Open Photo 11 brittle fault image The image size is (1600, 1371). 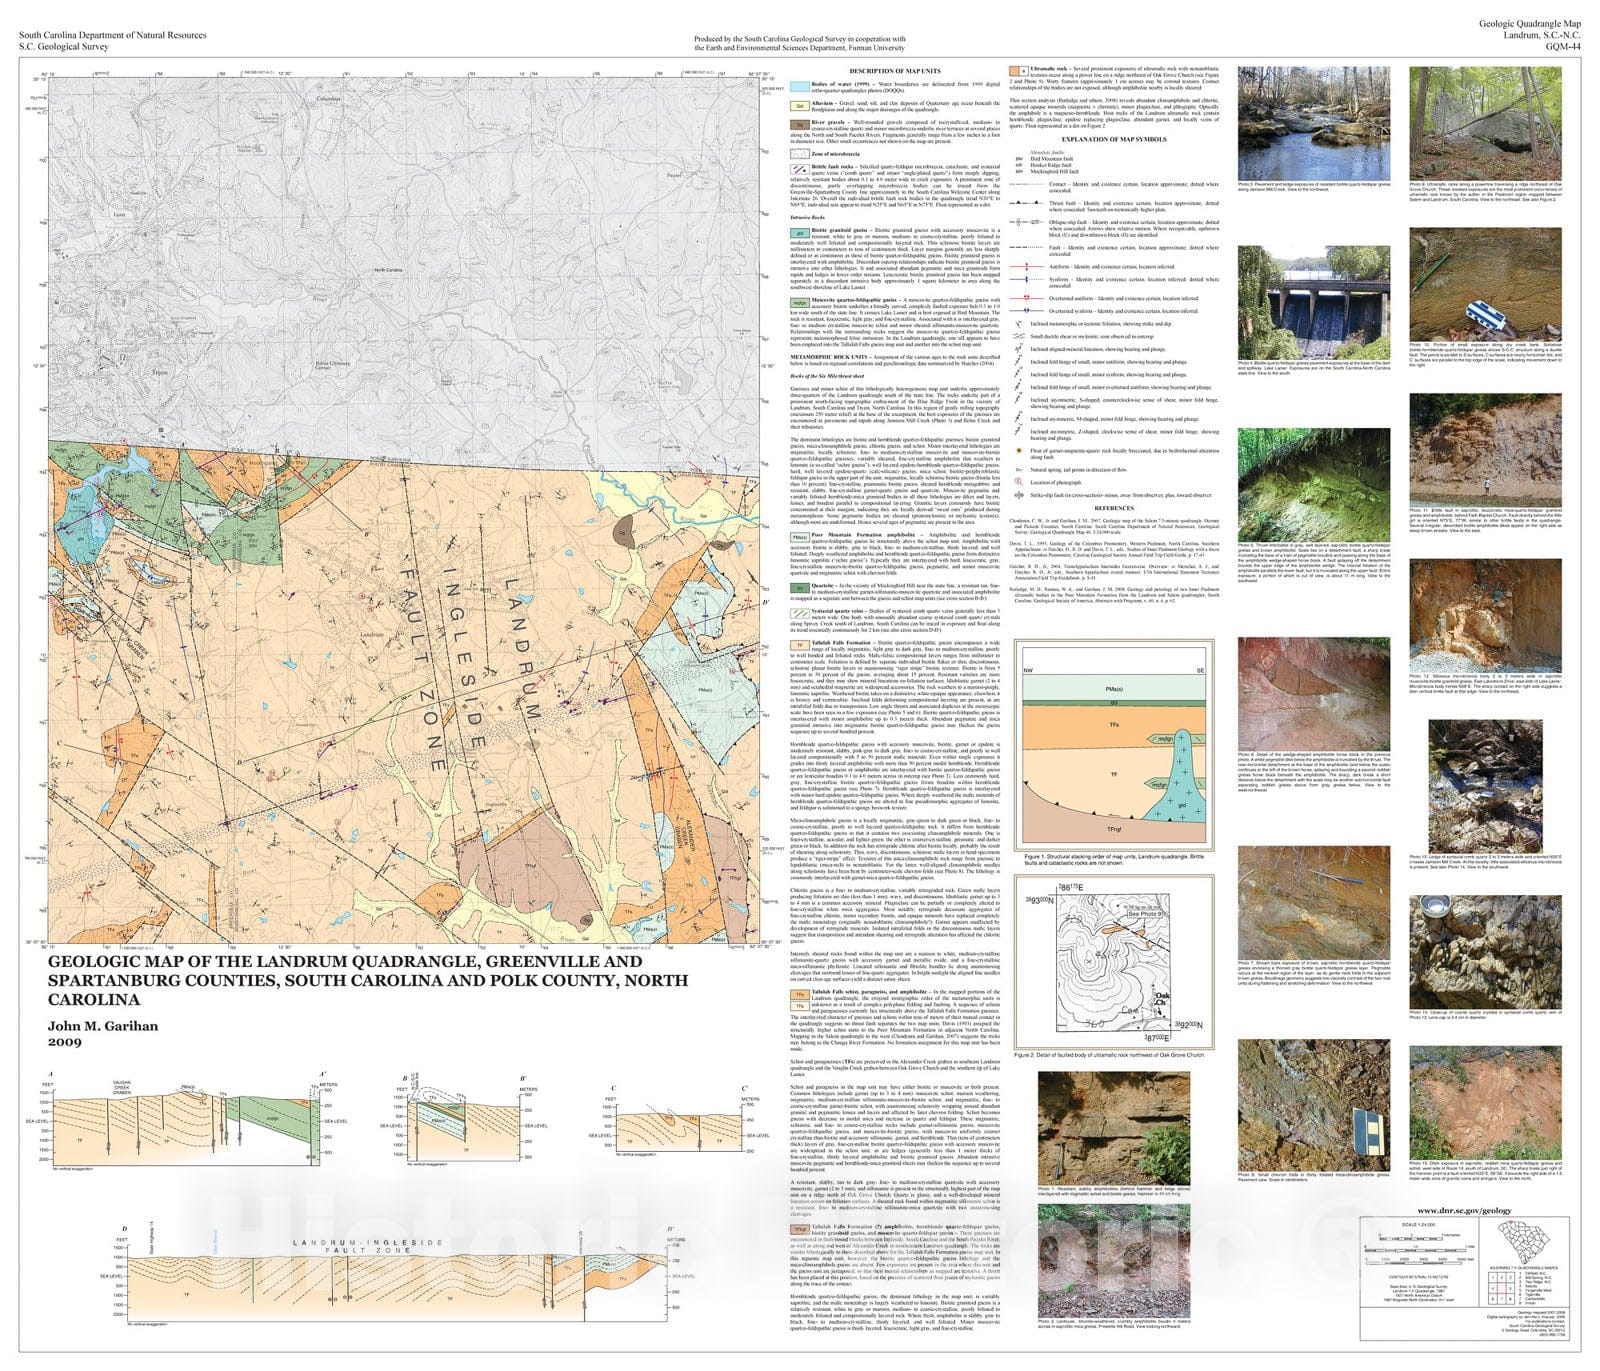[x=1485, y=450]
